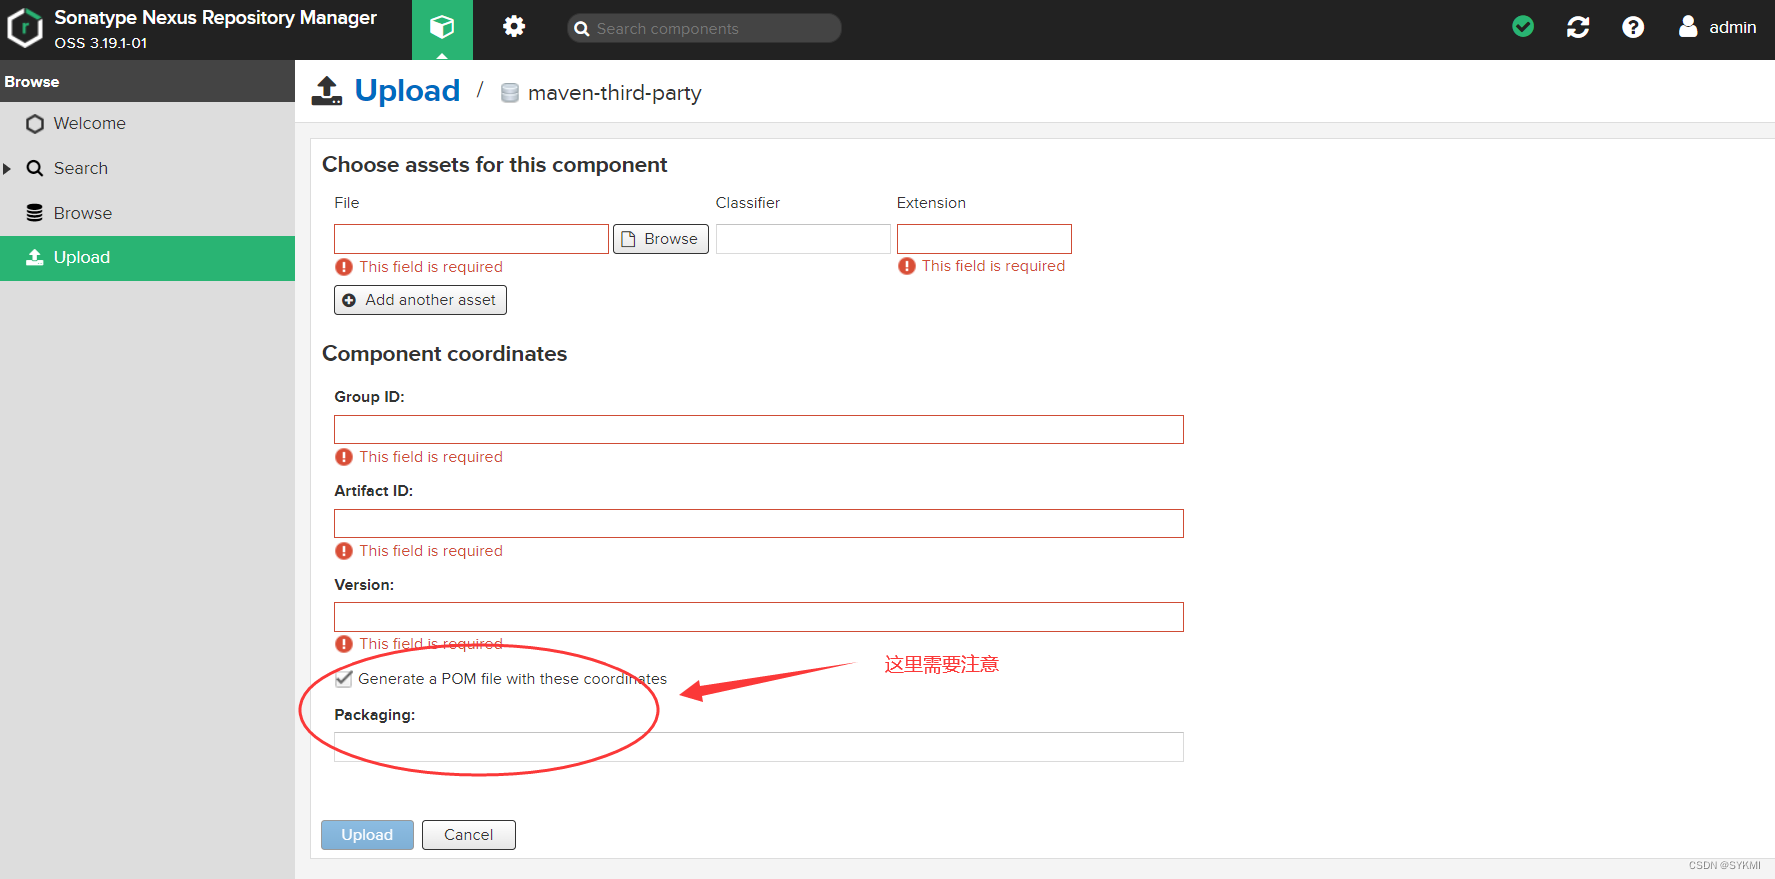Click the 'Component coordinates' heading

pyautogui.click(x=444, y=354)
